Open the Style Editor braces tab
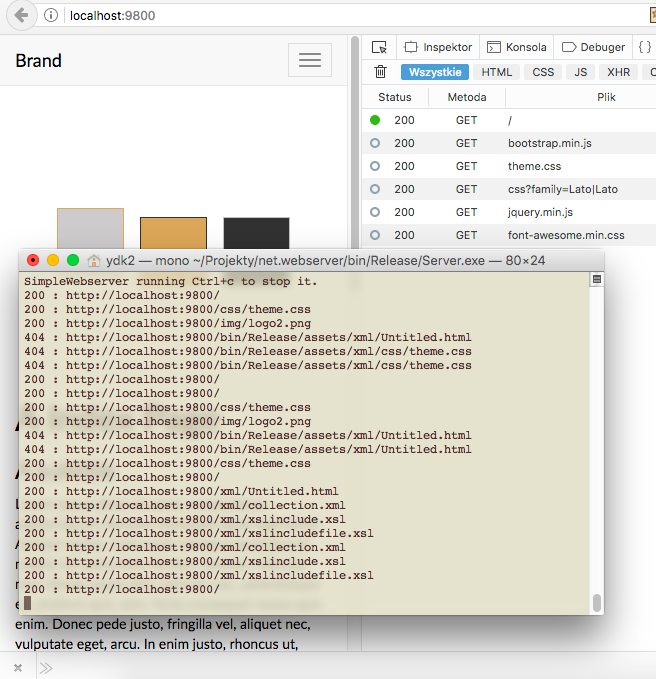The image size is (656, 679). click(645, 47)
